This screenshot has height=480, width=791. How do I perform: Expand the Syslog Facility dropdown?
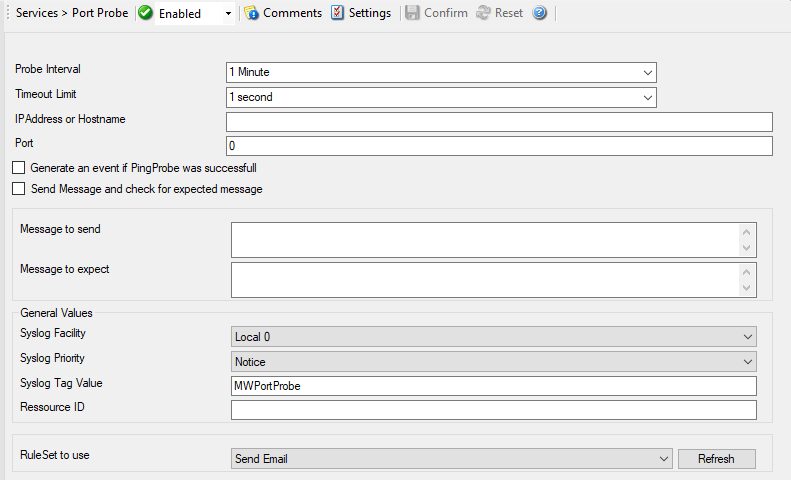tap(747, 337)
